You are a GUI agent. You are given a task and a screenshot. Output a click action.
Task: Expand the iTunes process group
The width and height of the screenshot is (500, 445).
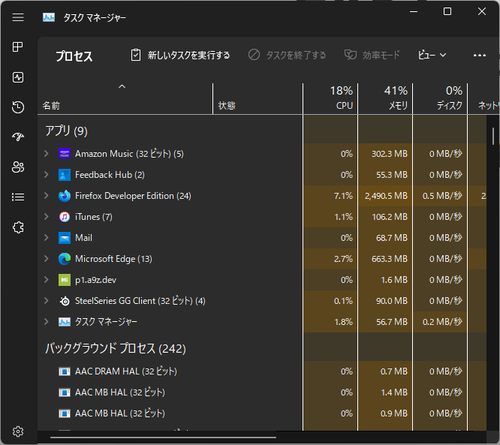coord(46,216)
